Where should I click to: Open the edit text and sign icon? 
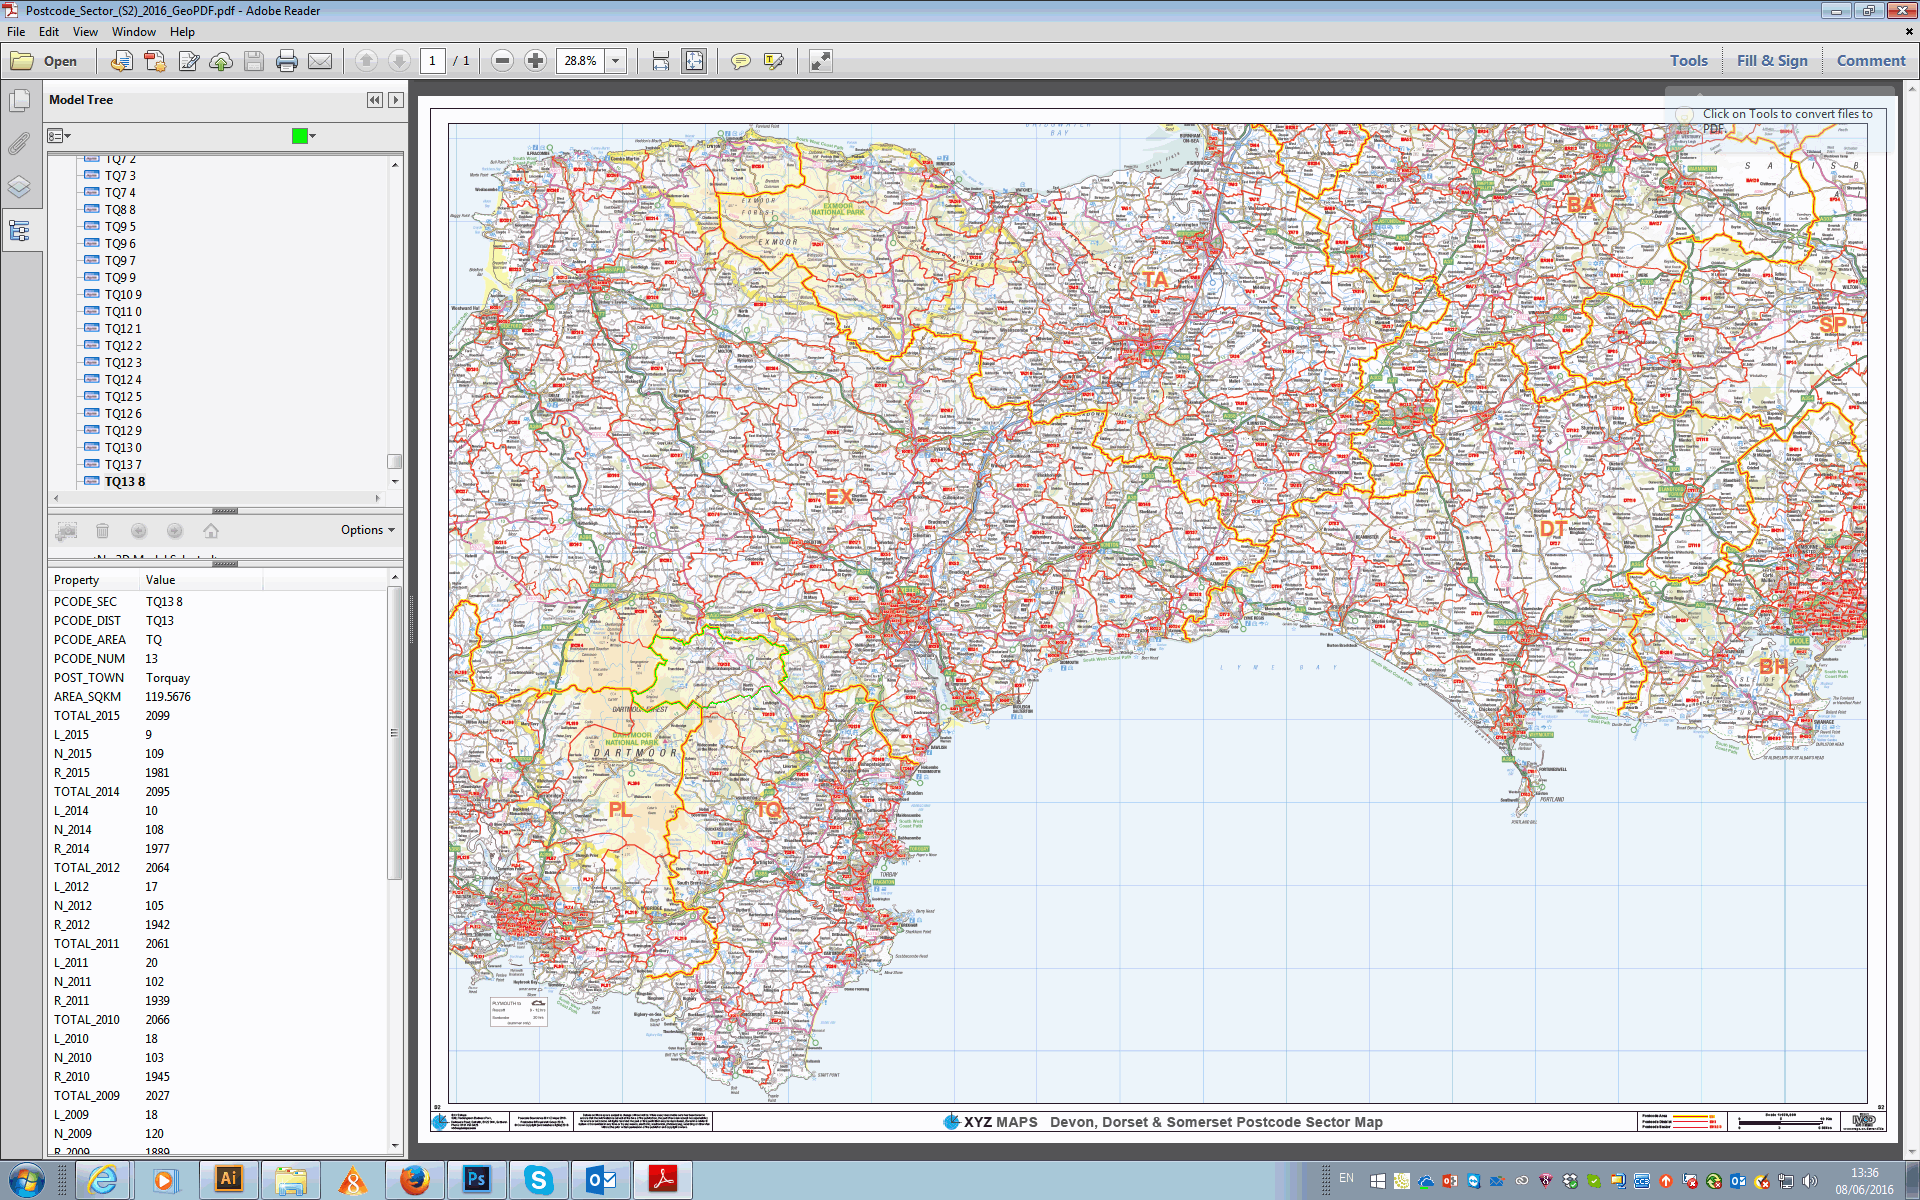(188, 61)
